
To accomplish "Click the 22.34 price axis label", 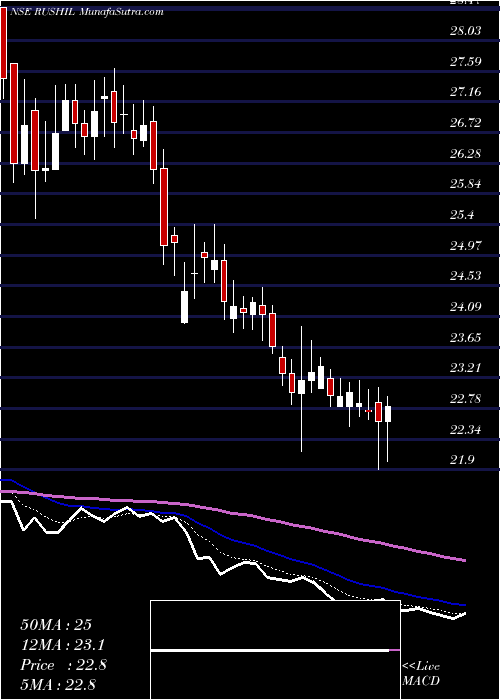I will (465, 430).
